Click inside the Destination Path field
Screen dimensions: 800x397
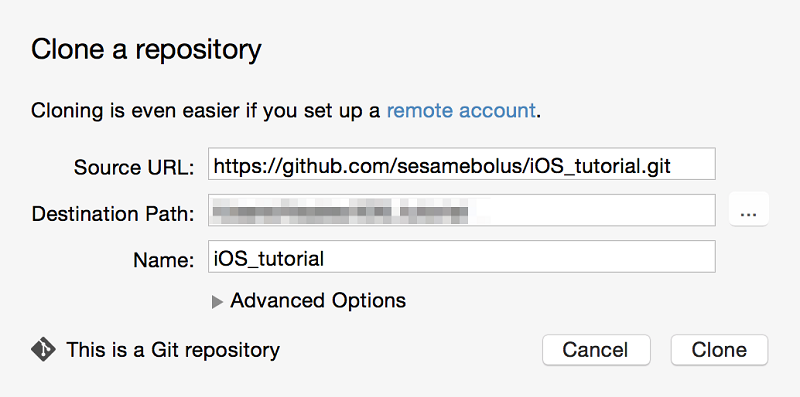(462, 210)
